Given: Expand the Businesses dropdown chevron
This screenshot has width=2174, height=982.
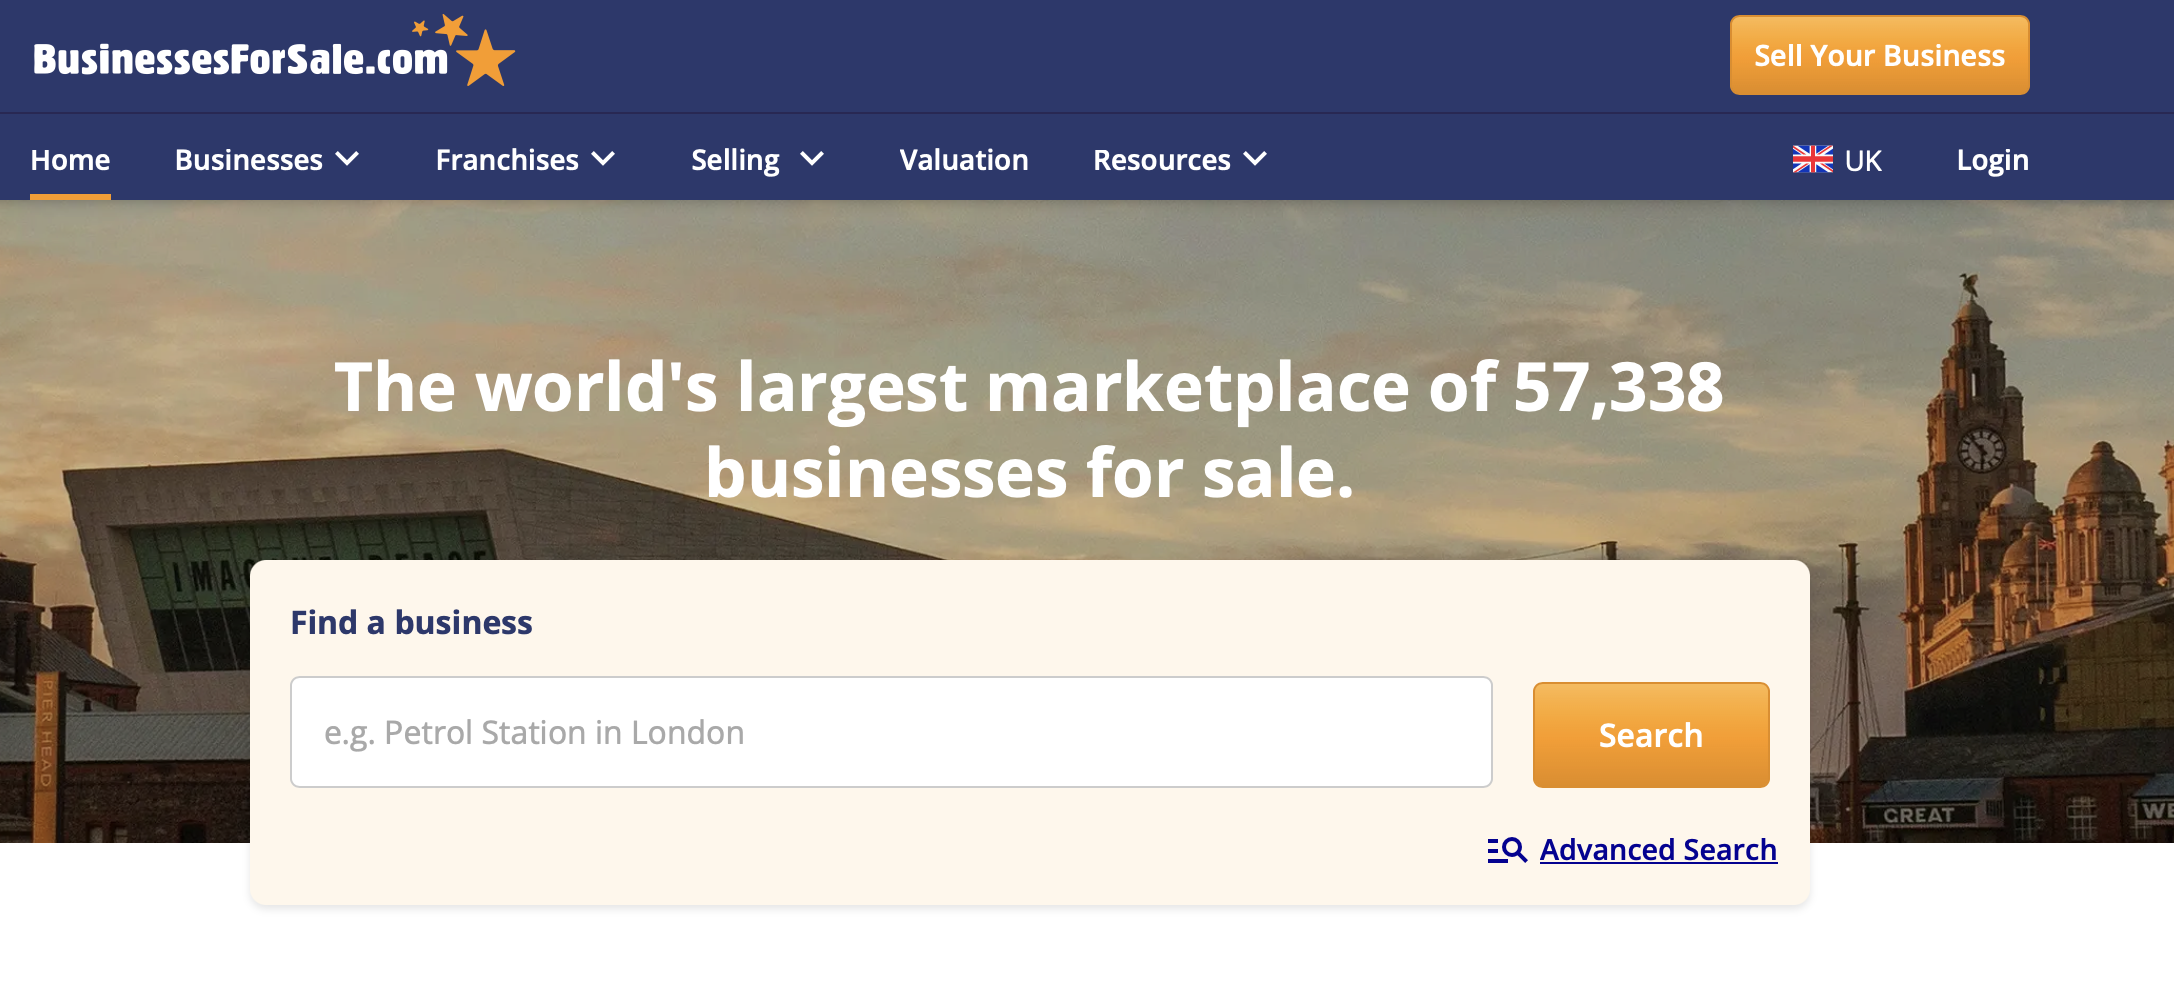Looking at the screenshot, I should point(348,159).
